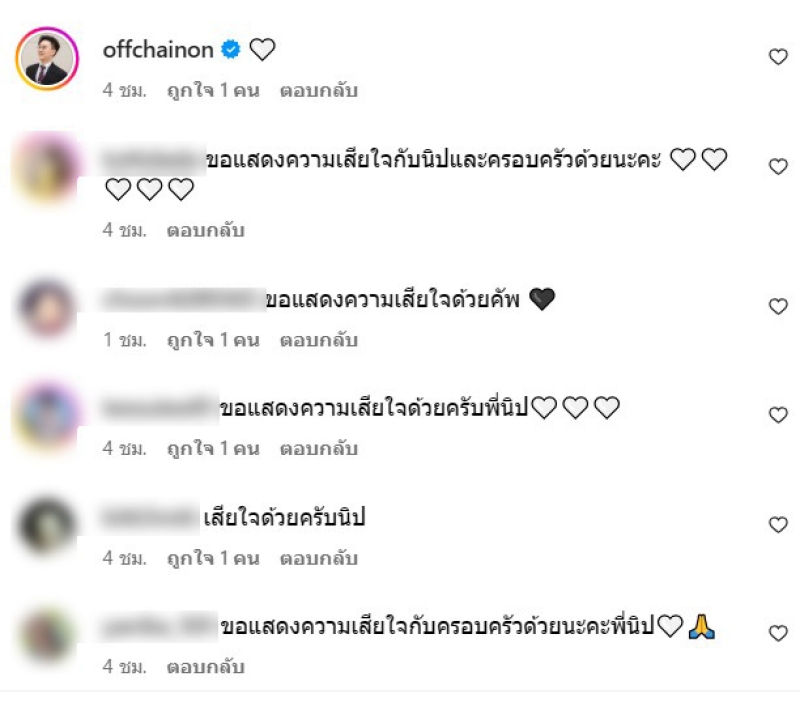Like the comment with praying hands emoji

pyautogui.click(x=778, y=633)
